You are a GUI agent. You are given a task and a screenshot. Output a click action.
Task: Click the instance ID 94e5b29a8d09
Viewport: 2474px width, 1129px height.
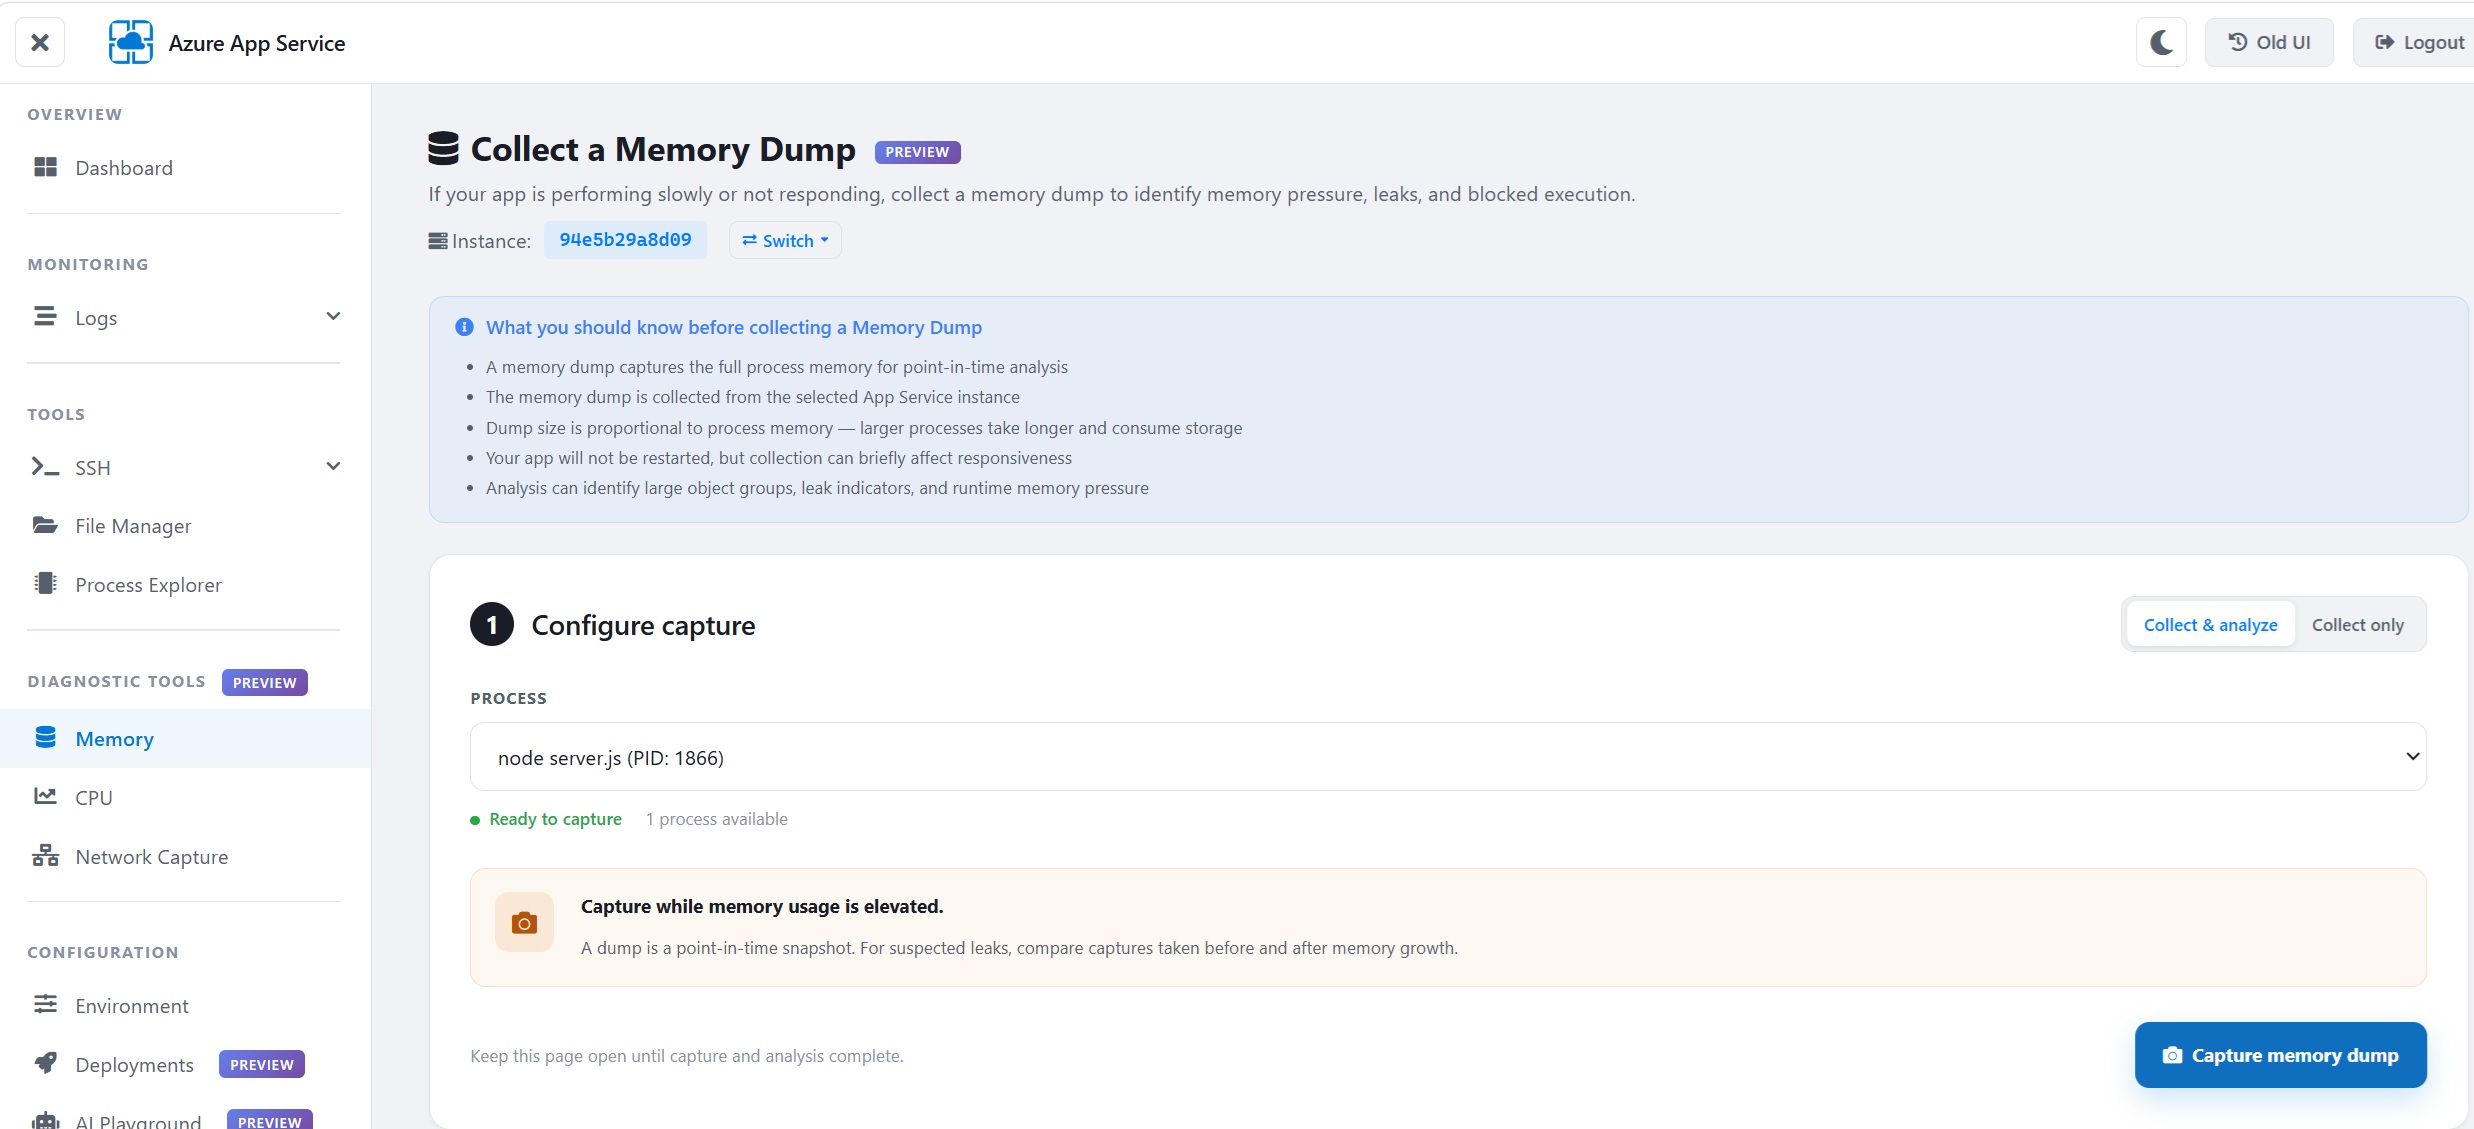pos(625,240)
